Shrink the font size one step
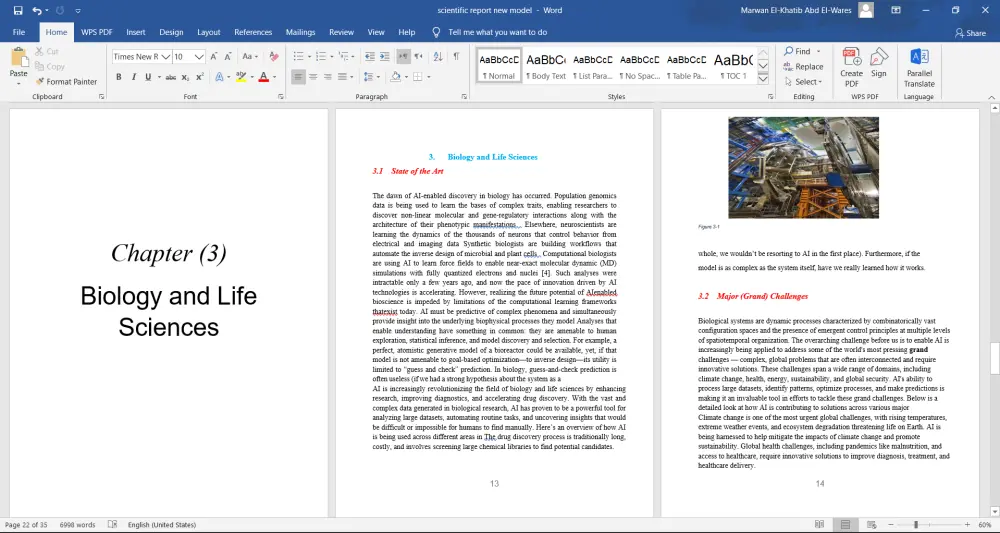Image resolution: width=1000 pixels, height=533 pixels. click(x=228, y=57)
